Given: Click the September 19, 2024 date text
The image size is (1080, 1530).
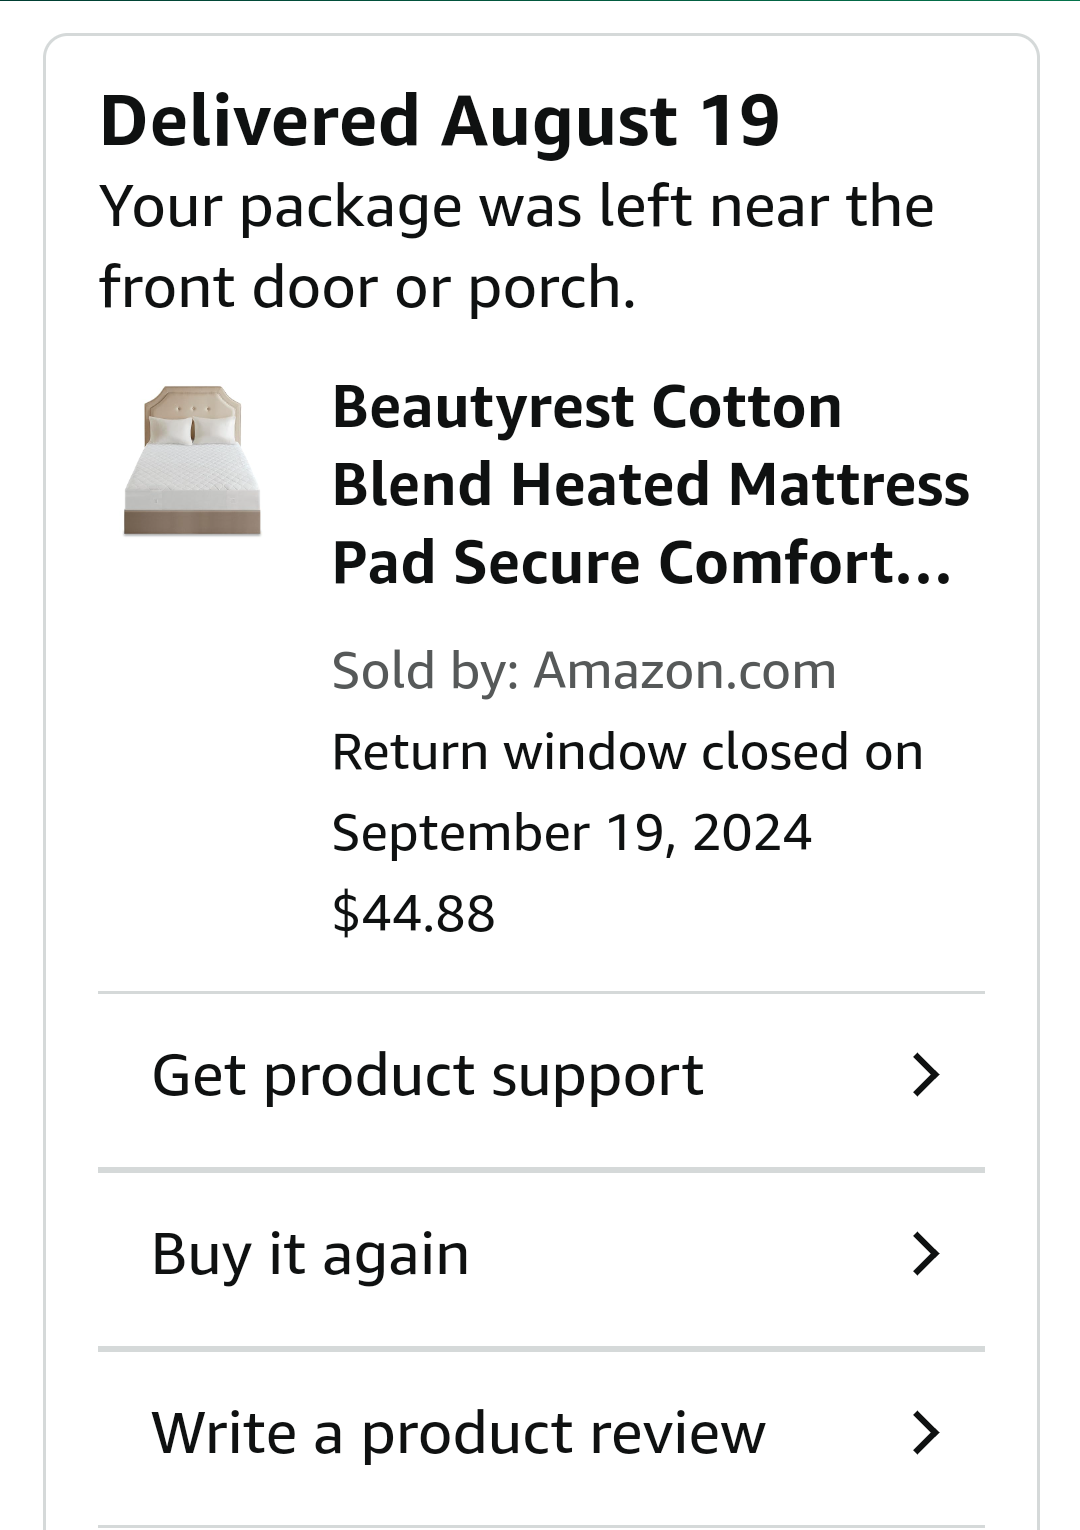Looking at the screenshot, I should pos(572,833).
